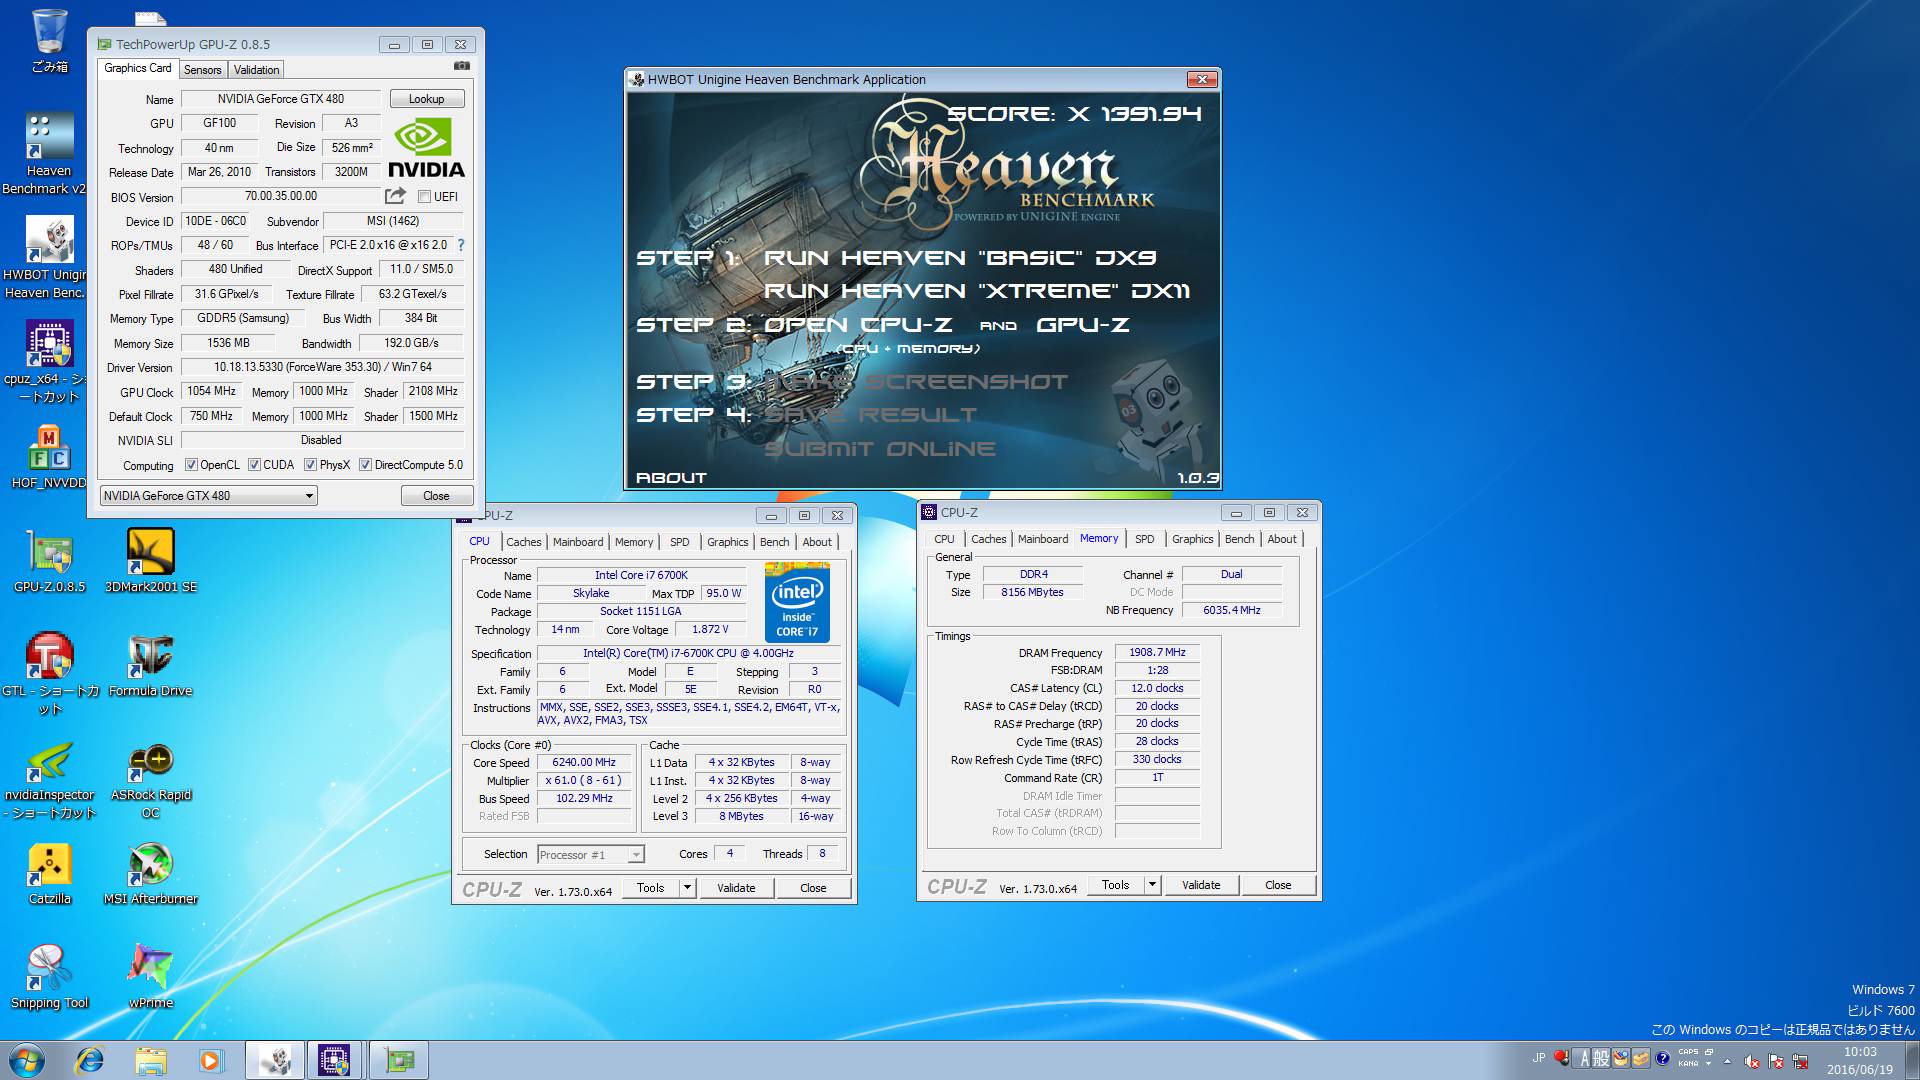The image size is (1920, 1080).
Task: Open Mainboard tab in left CPU-Z window
Action: click(578, 542)
